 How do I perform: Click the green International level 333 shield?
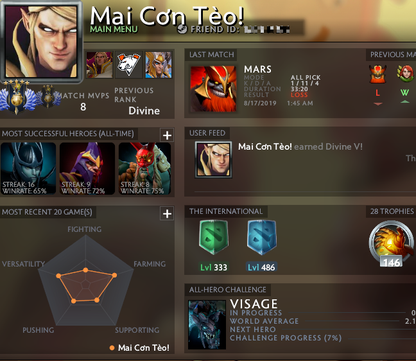tap(214, 238)
